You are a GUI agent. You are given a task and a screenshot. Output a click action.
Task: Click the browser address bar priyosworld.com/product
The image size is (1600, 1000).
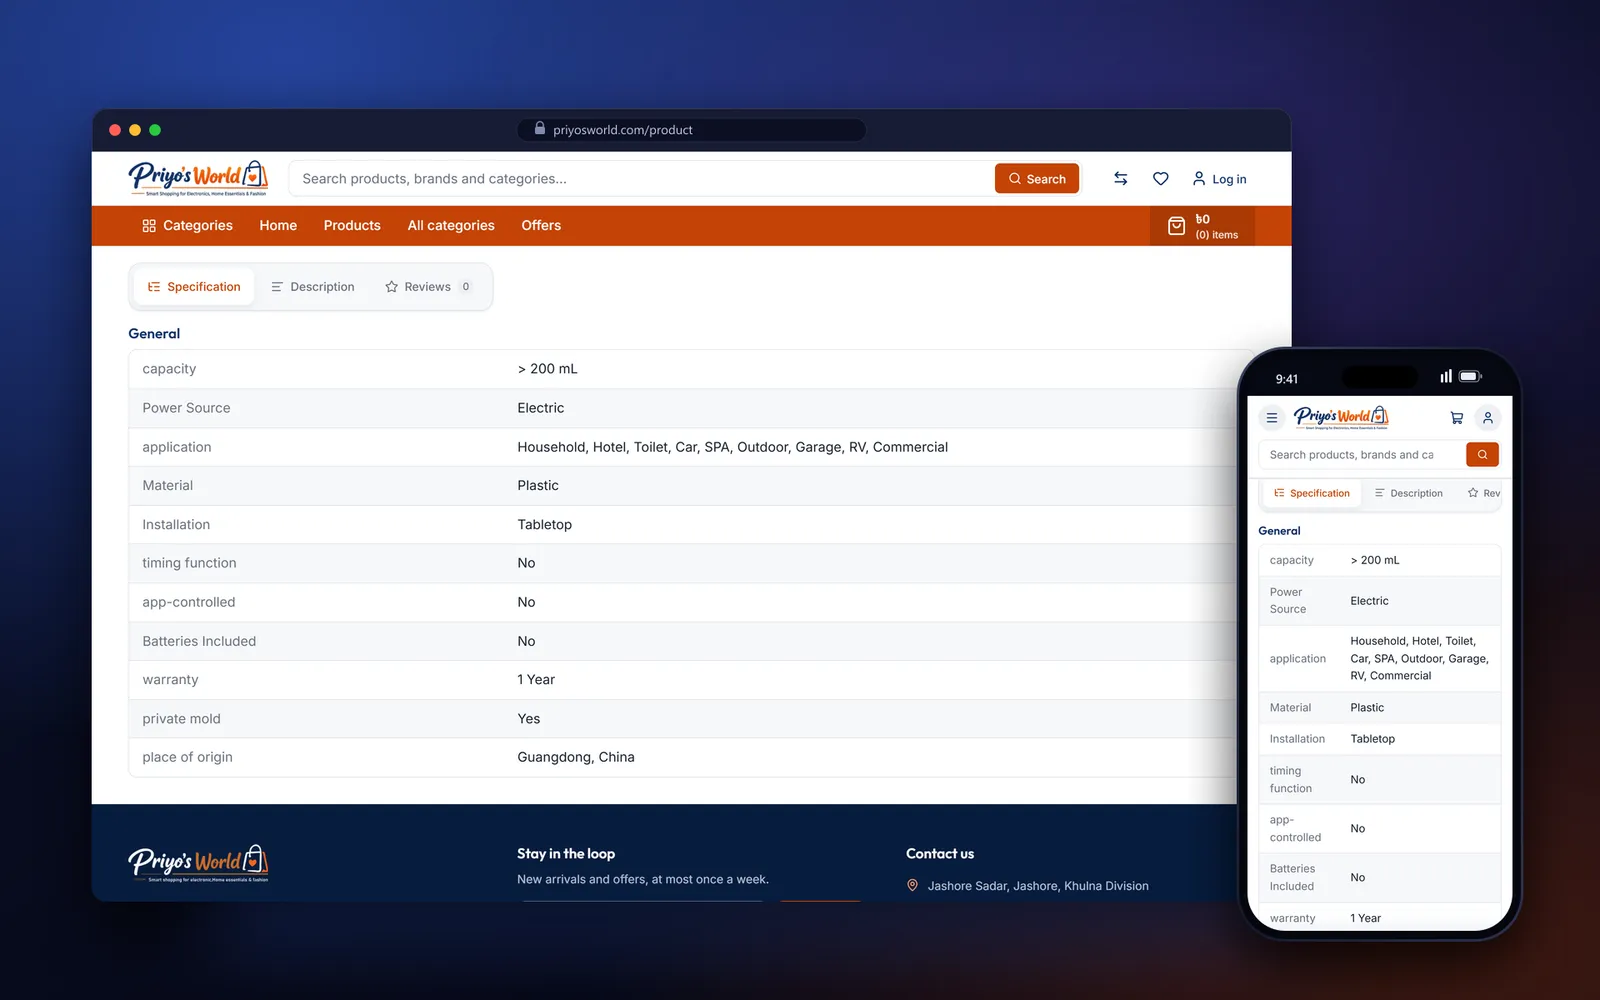click(x=691, y=130)
